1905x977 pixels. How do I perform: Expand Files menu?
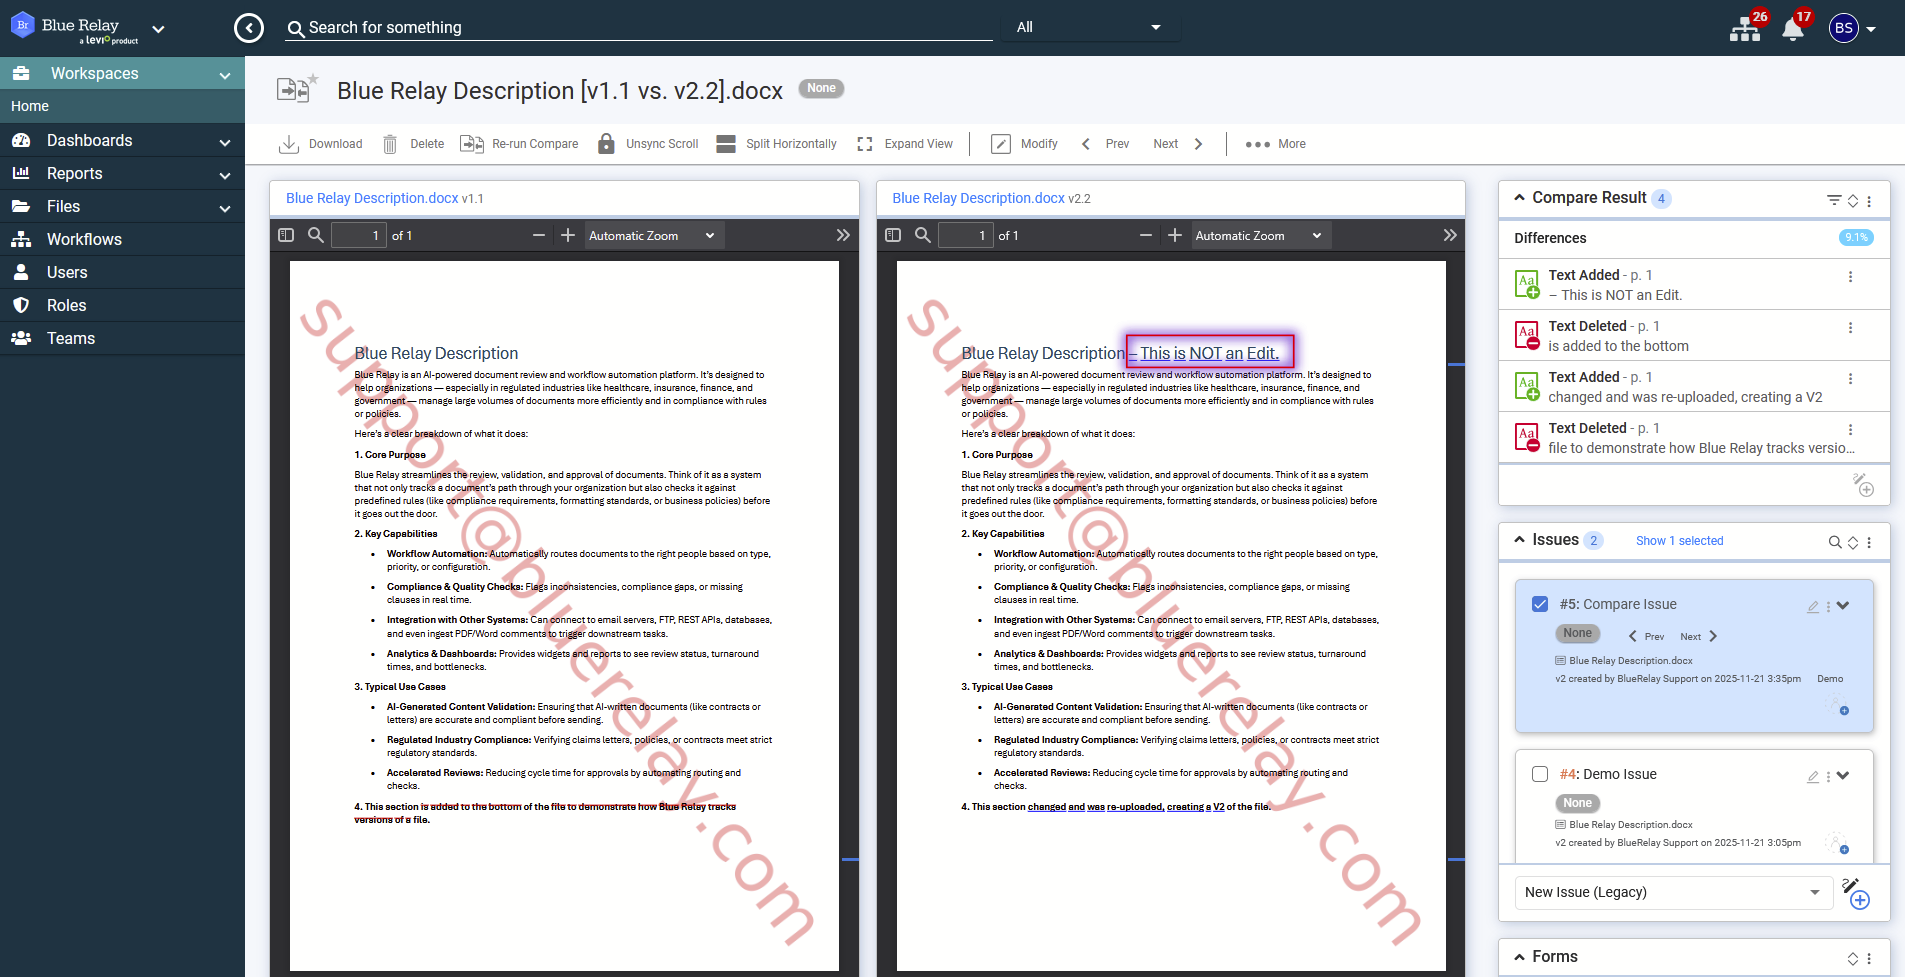tap(122, 207)
